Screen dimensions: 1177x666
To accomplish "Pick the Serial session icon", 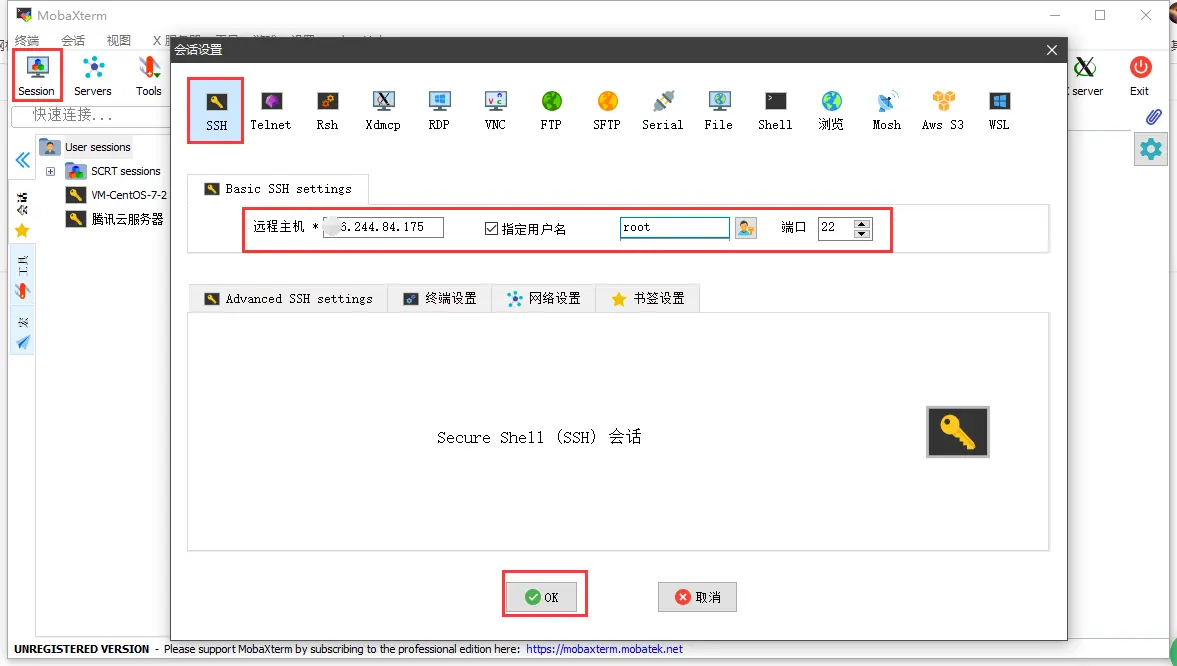I will tap(663, 110).
